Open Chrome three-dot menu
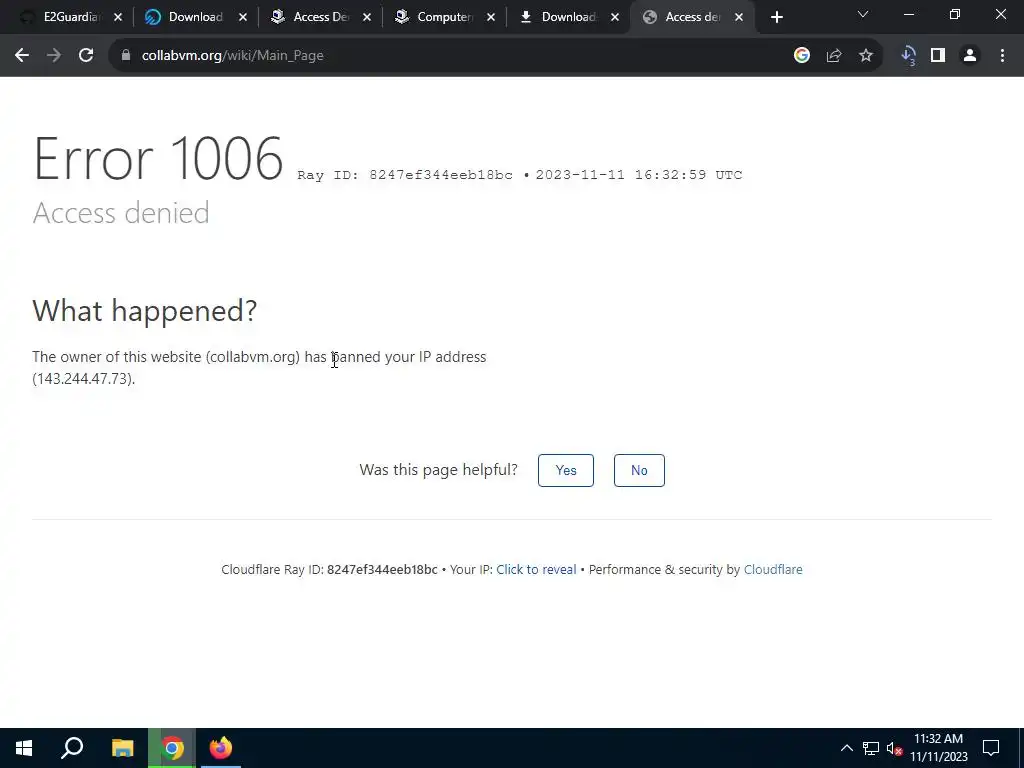 click(x=1002, y=56)
